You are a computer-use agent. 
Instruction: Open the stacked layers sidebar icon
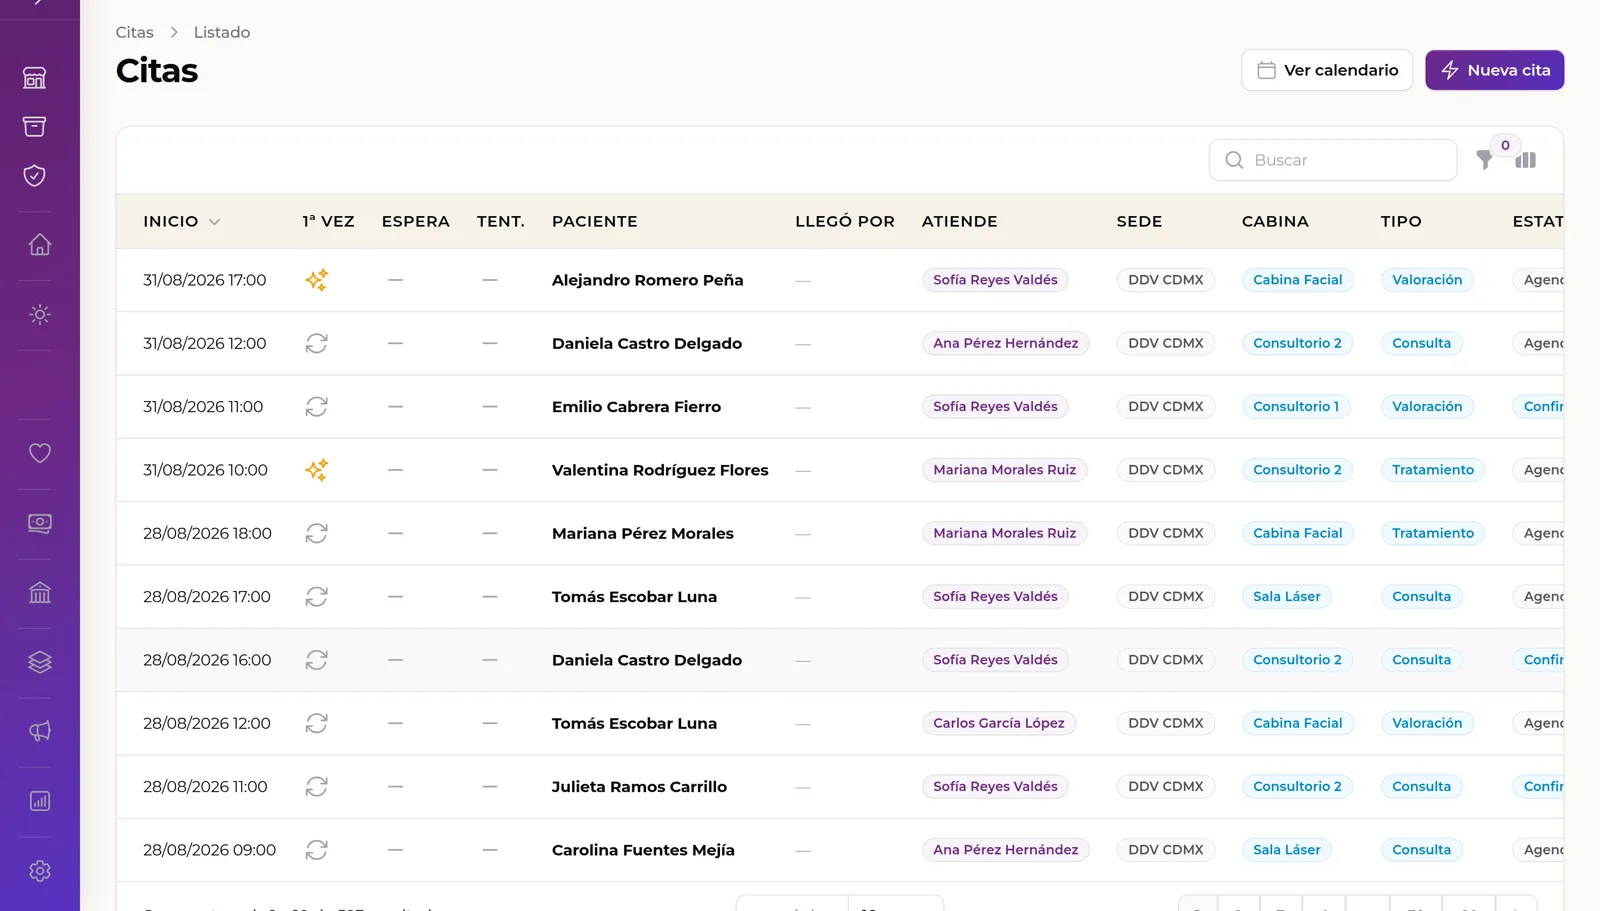40,662
